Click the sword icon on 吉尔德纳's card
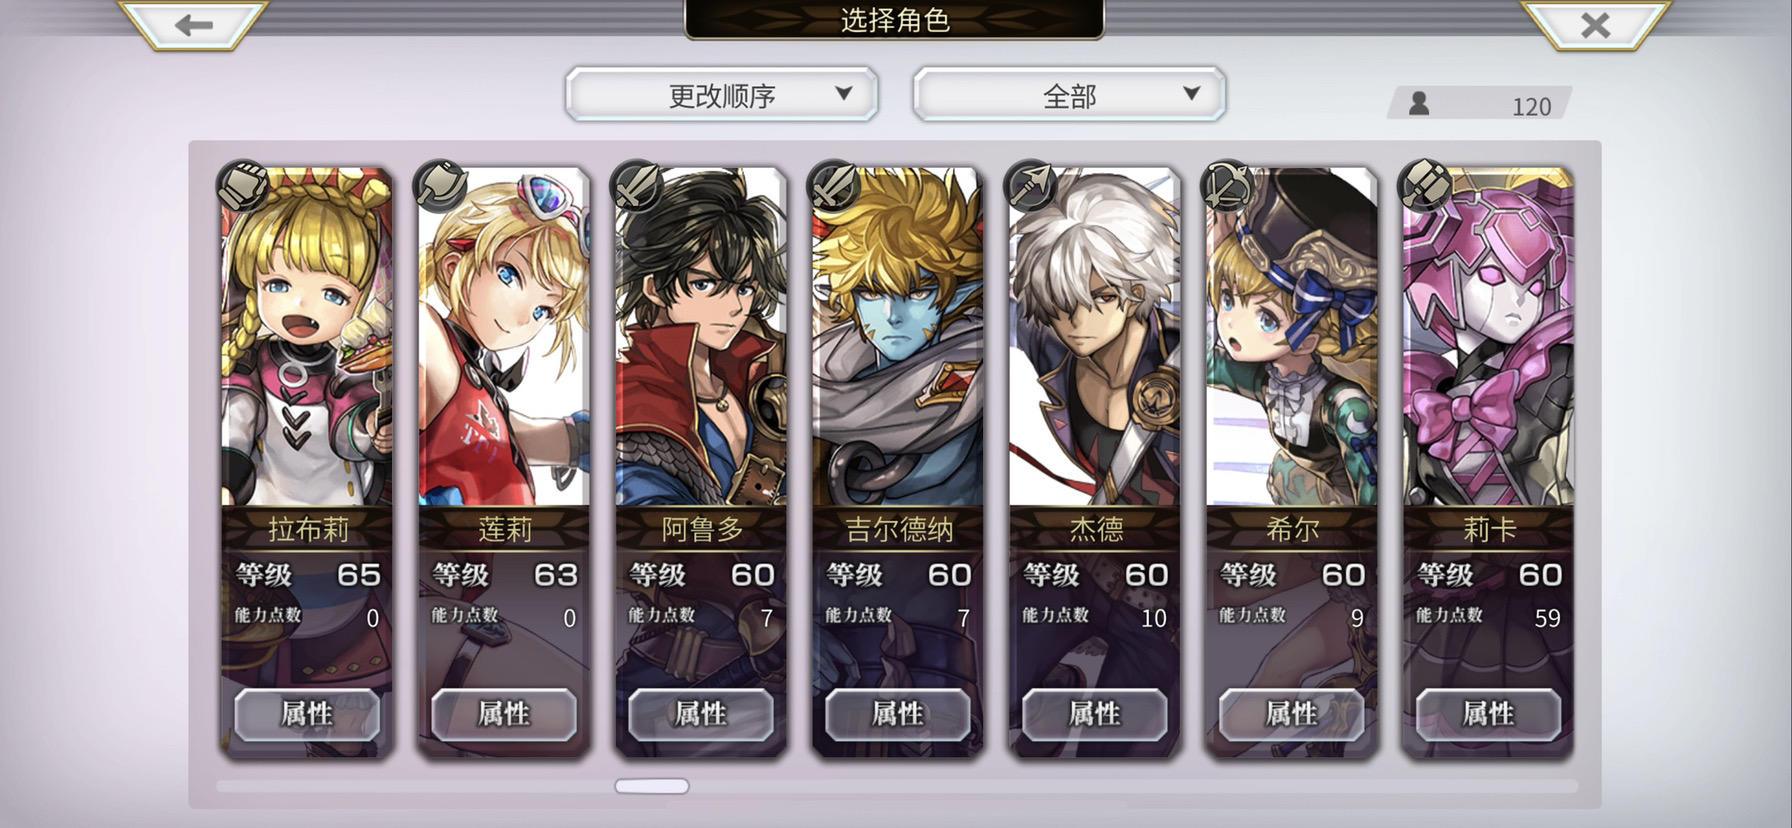Image resolution: width=1792 pixels, height=828 pixels. [x=834, y=186]
